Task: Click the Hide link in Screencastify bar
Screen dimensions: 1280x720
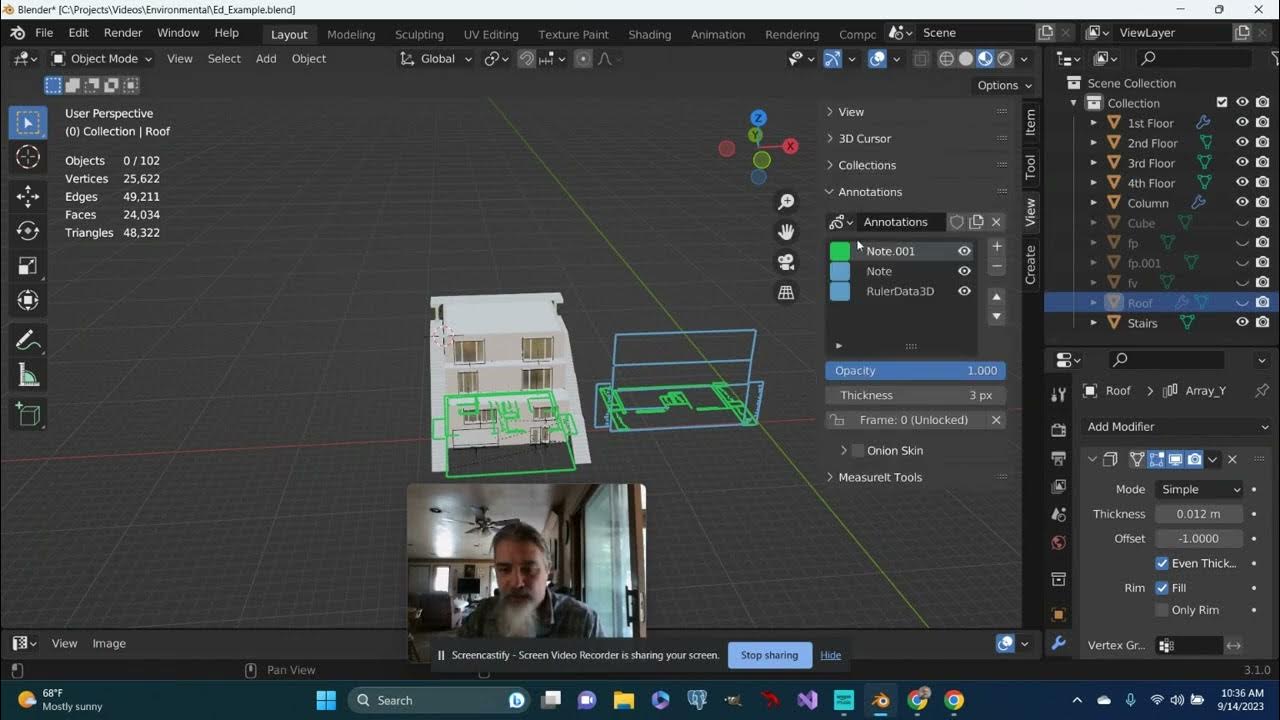Action: click(830, 655)
